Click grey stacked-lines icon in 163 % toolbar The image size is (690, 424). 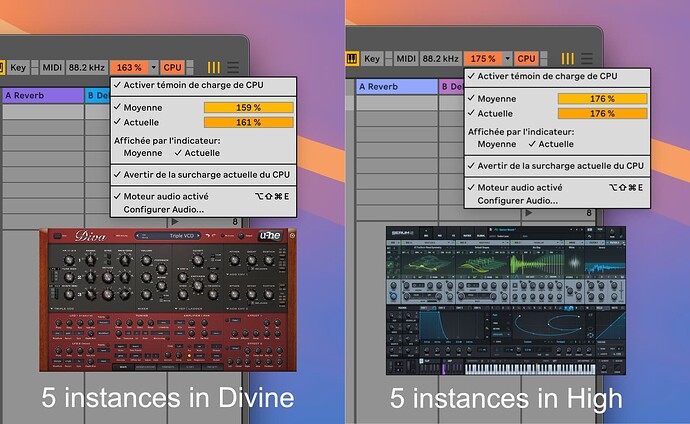pyautogui.click(x=233, y=67)
